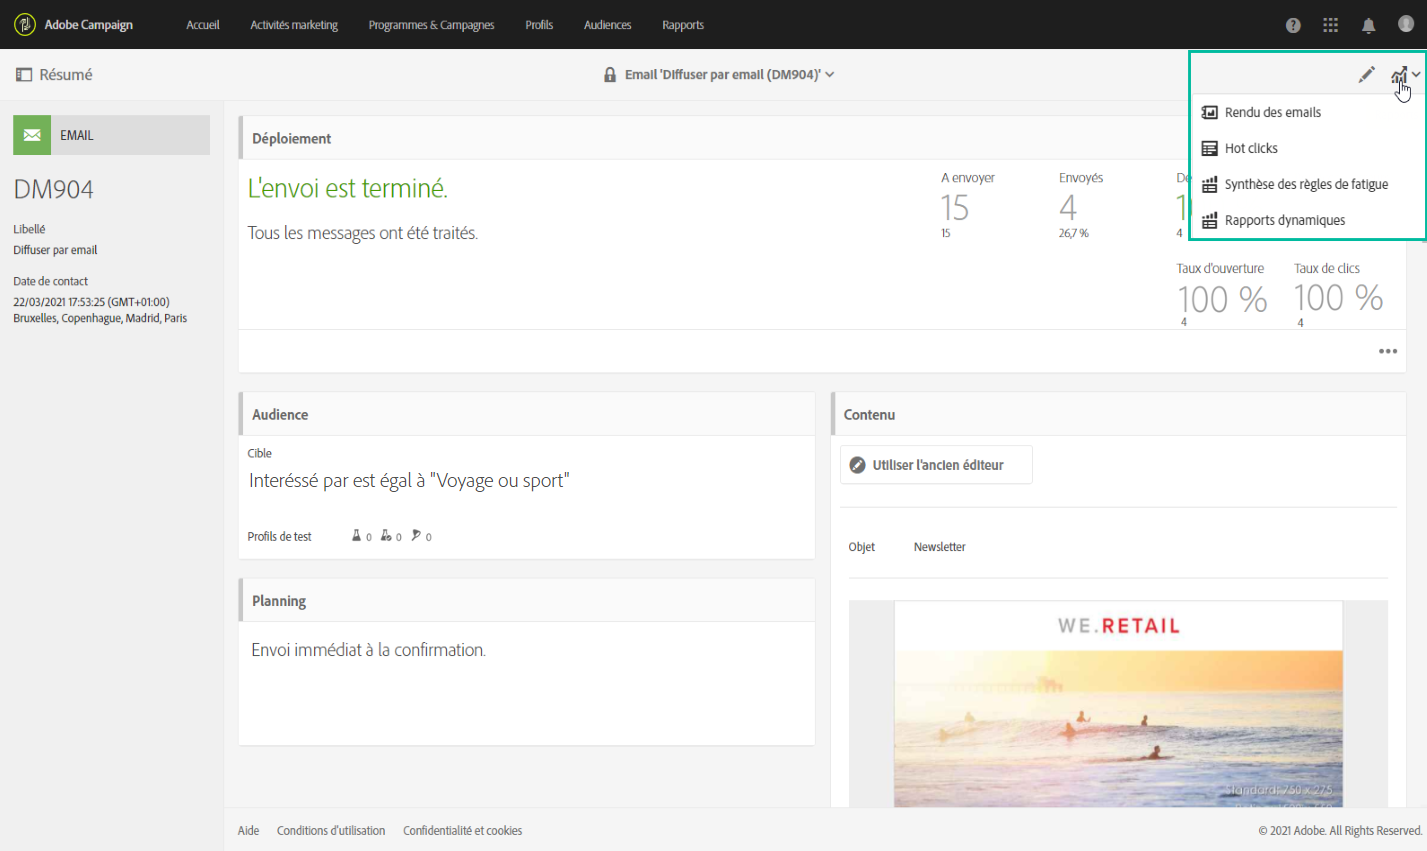Open Confidentialité et cookies link
The height and width of the screenshot is (851, 1427).
pos(462,831)
